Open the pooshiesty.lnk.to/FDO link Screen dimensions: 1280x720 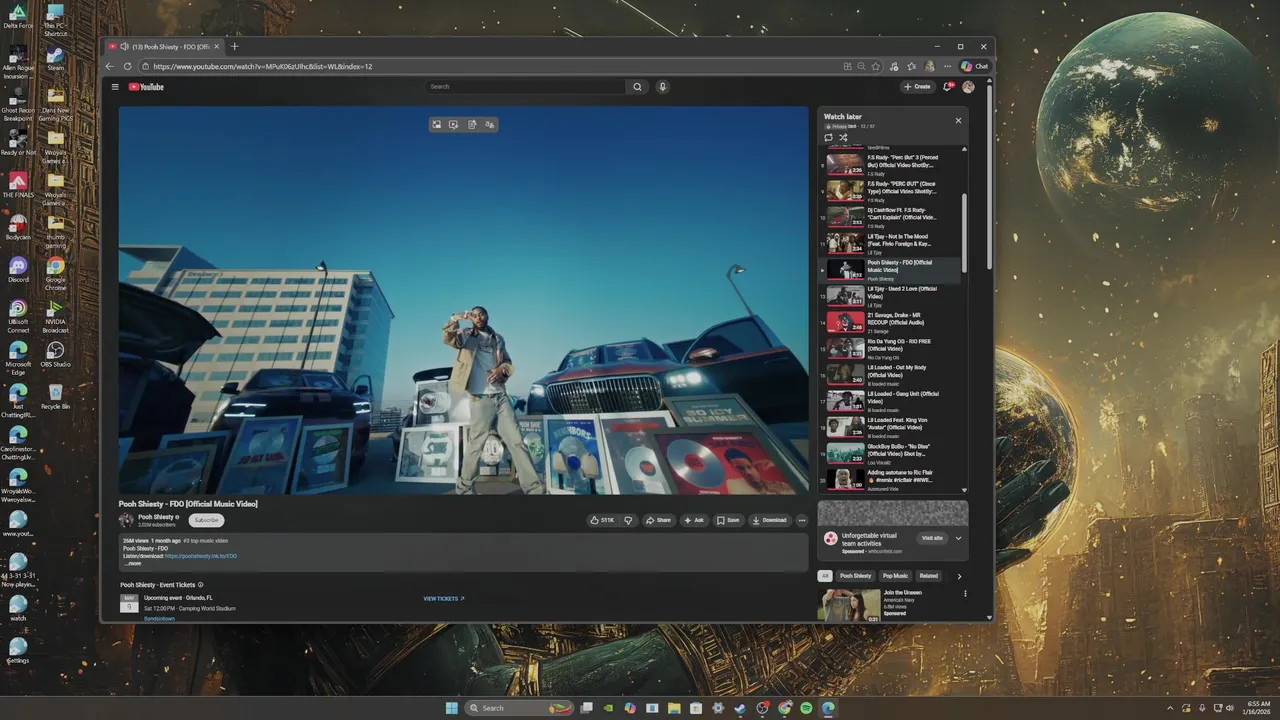click(201, 556)
